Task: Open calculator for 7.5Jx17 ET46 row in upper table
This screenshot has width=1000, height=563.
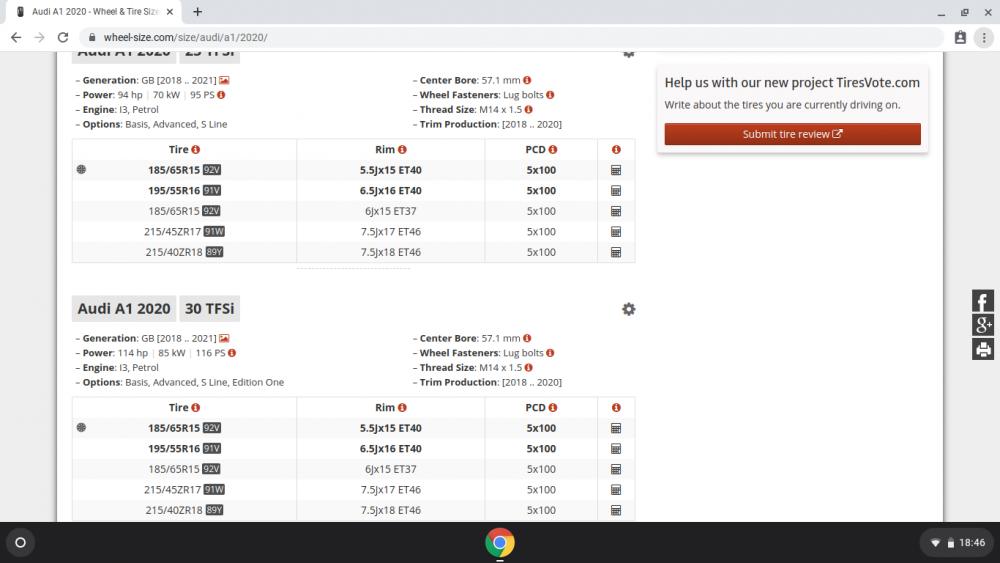Action: click(615, 231)
